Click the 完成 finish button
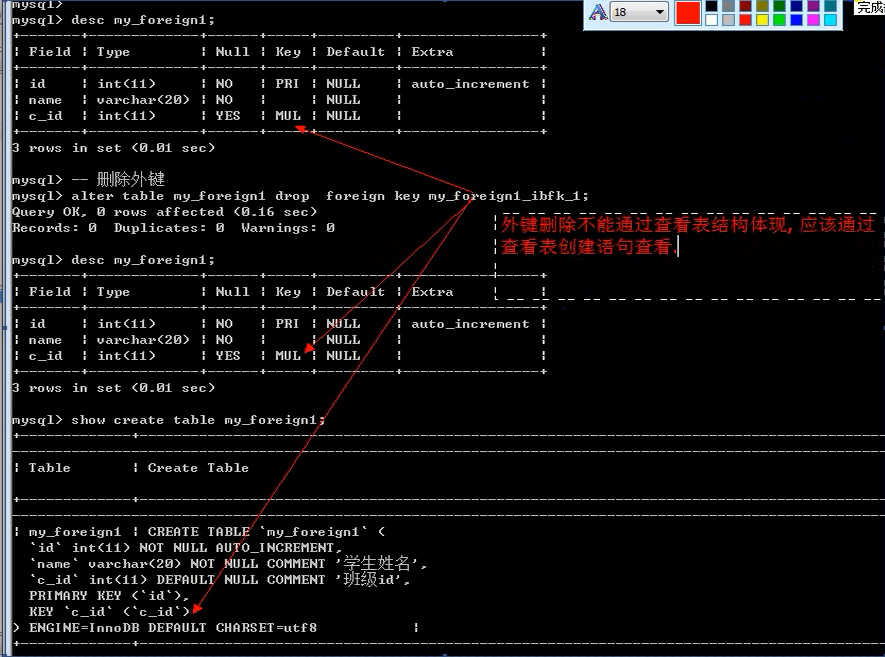This screenshot has height=657, width=885. tap(870, 7)
